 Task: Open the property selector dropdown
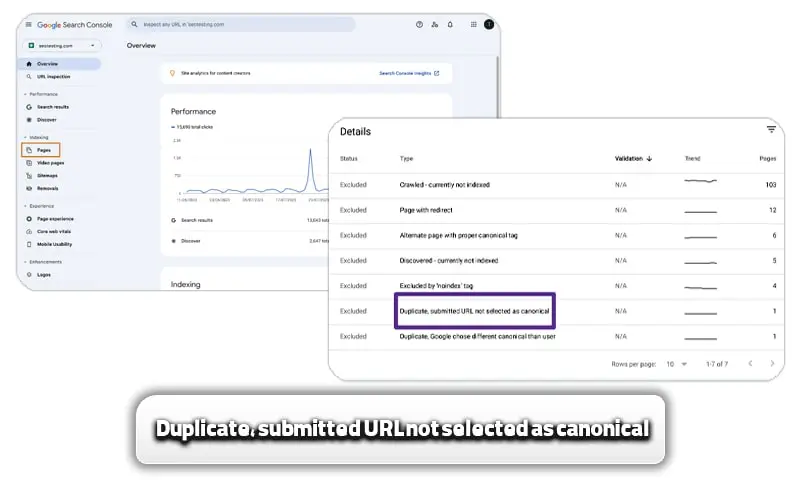click(x=62, y=45)
